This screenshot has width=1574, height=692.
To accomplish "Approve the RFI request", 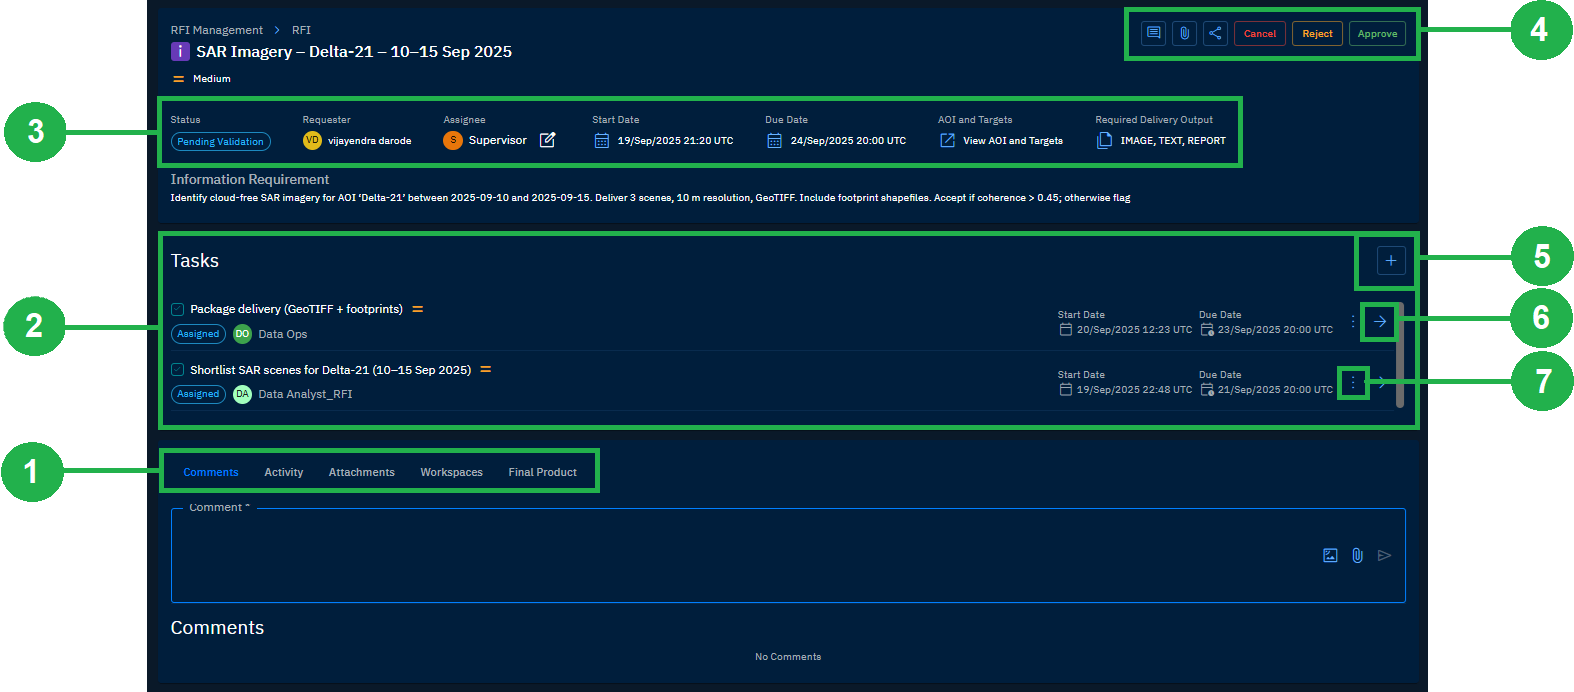I will pyautogui.click(x=1377, y=34).
